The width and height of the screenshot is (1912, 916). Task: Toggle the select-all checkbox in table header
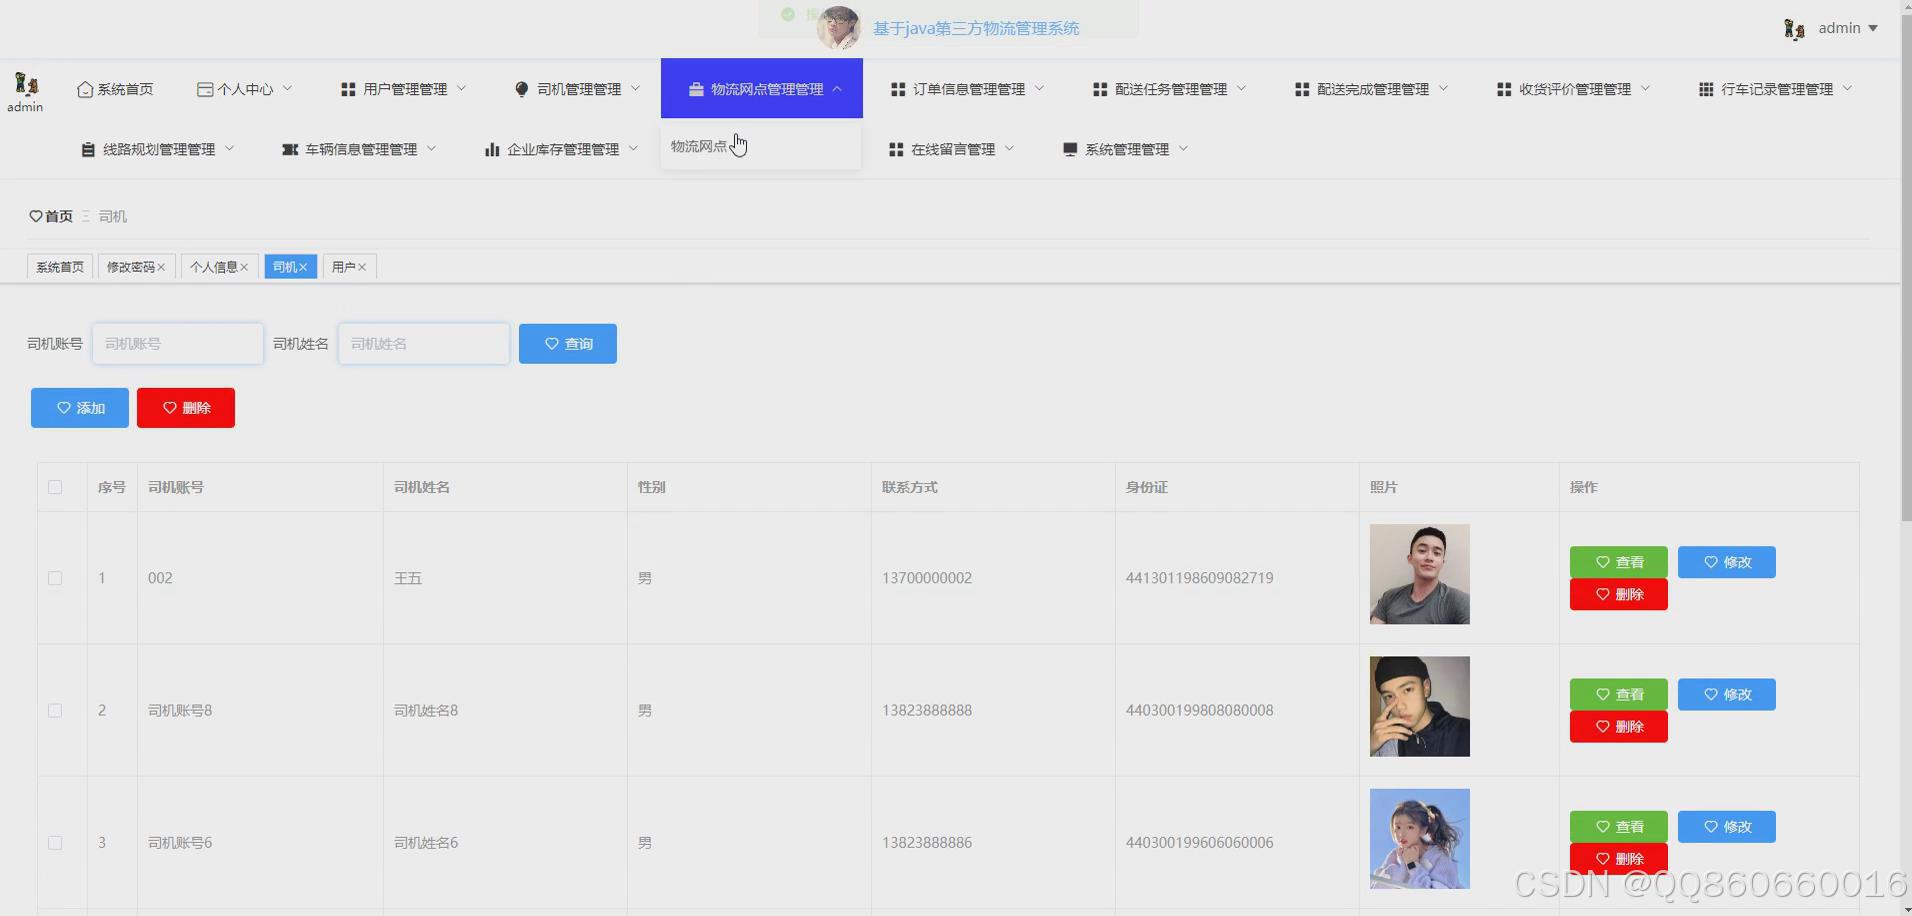point(55,487)
